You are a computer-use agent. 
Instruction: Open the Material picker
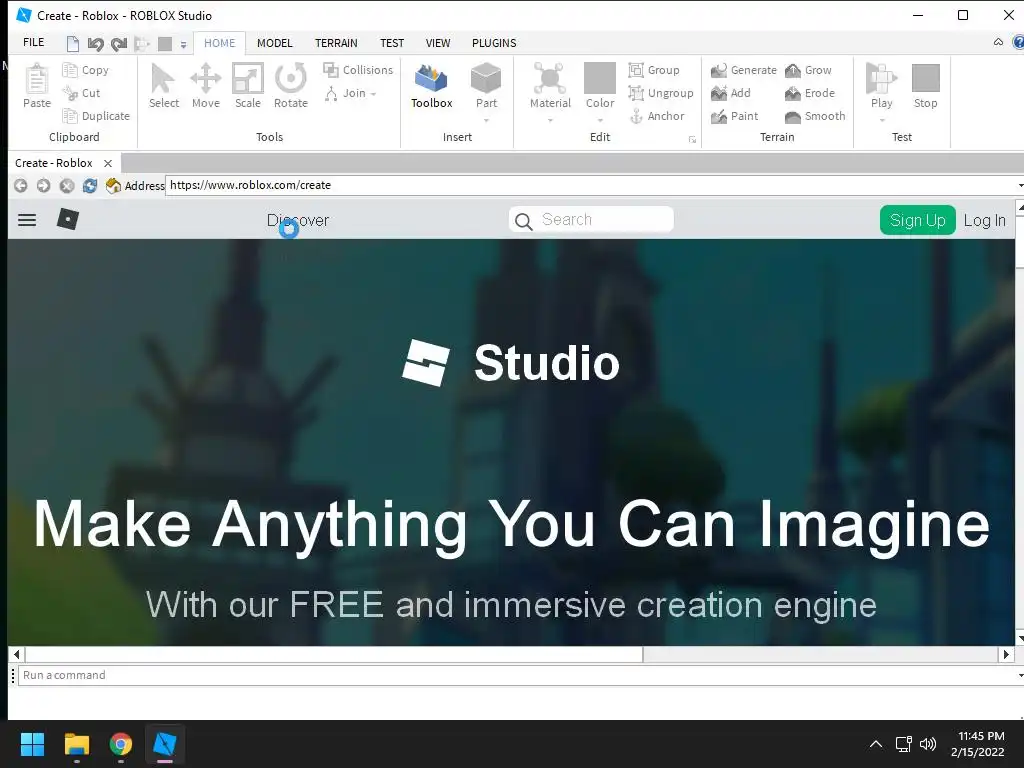tap(550, 86)
